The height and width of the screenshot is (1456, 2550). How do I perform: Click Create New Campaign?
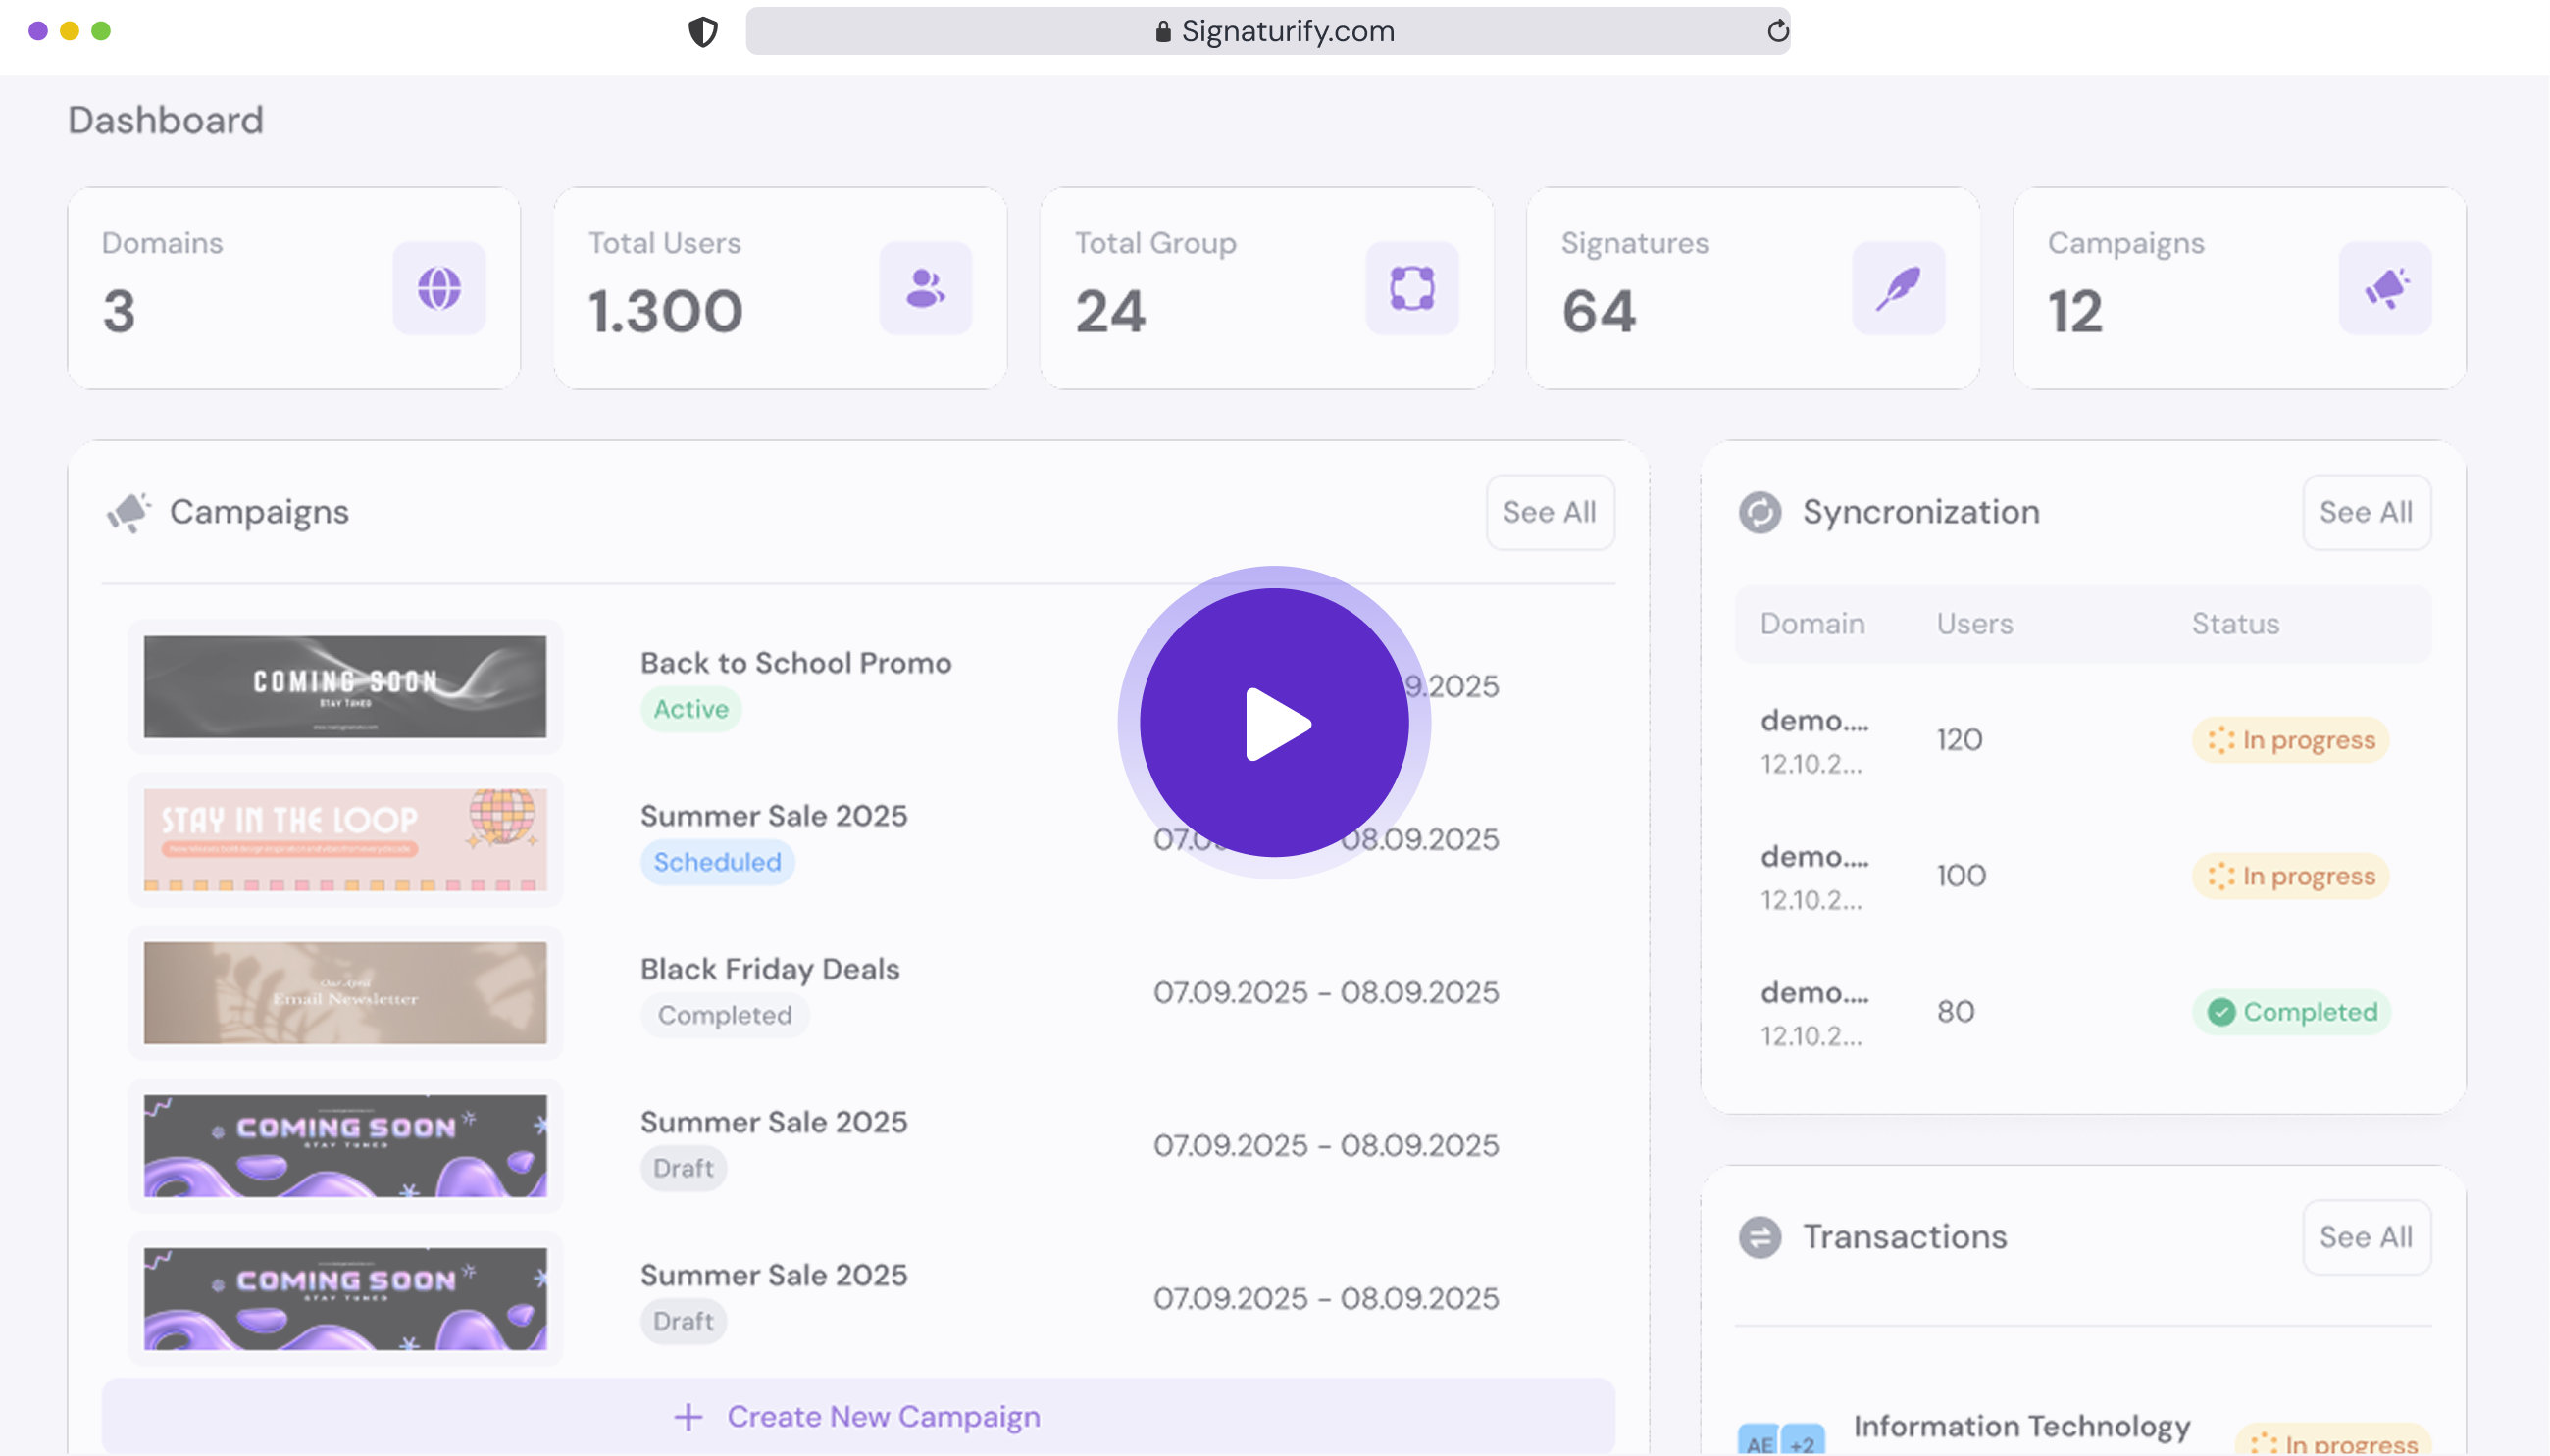pyautogui.click(x=857, y=1415)
